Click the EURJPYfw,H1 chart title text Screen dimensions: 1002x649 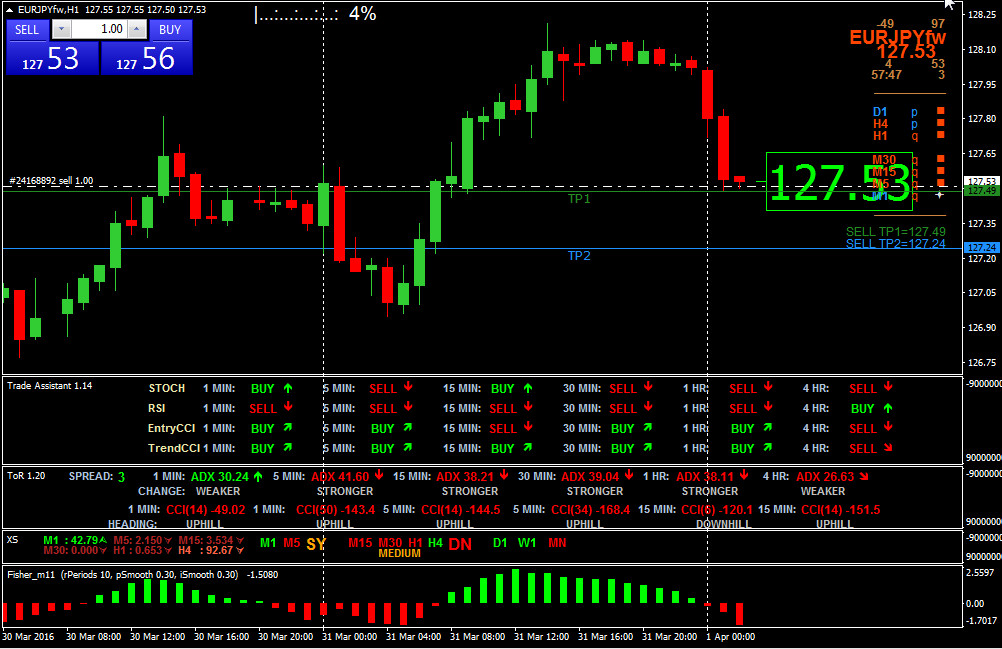coord(48,10)
